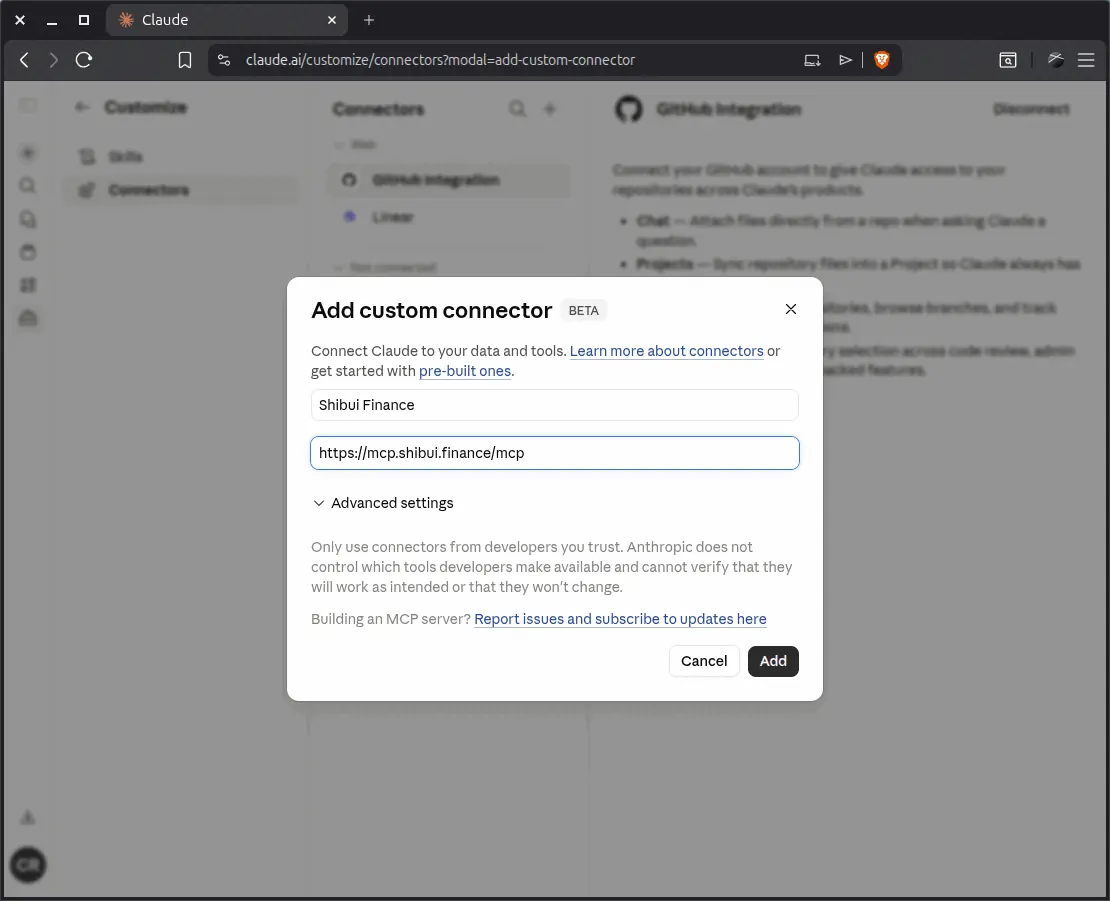
Task: Search connectors with magnifier icon
Action: [517, 108]
